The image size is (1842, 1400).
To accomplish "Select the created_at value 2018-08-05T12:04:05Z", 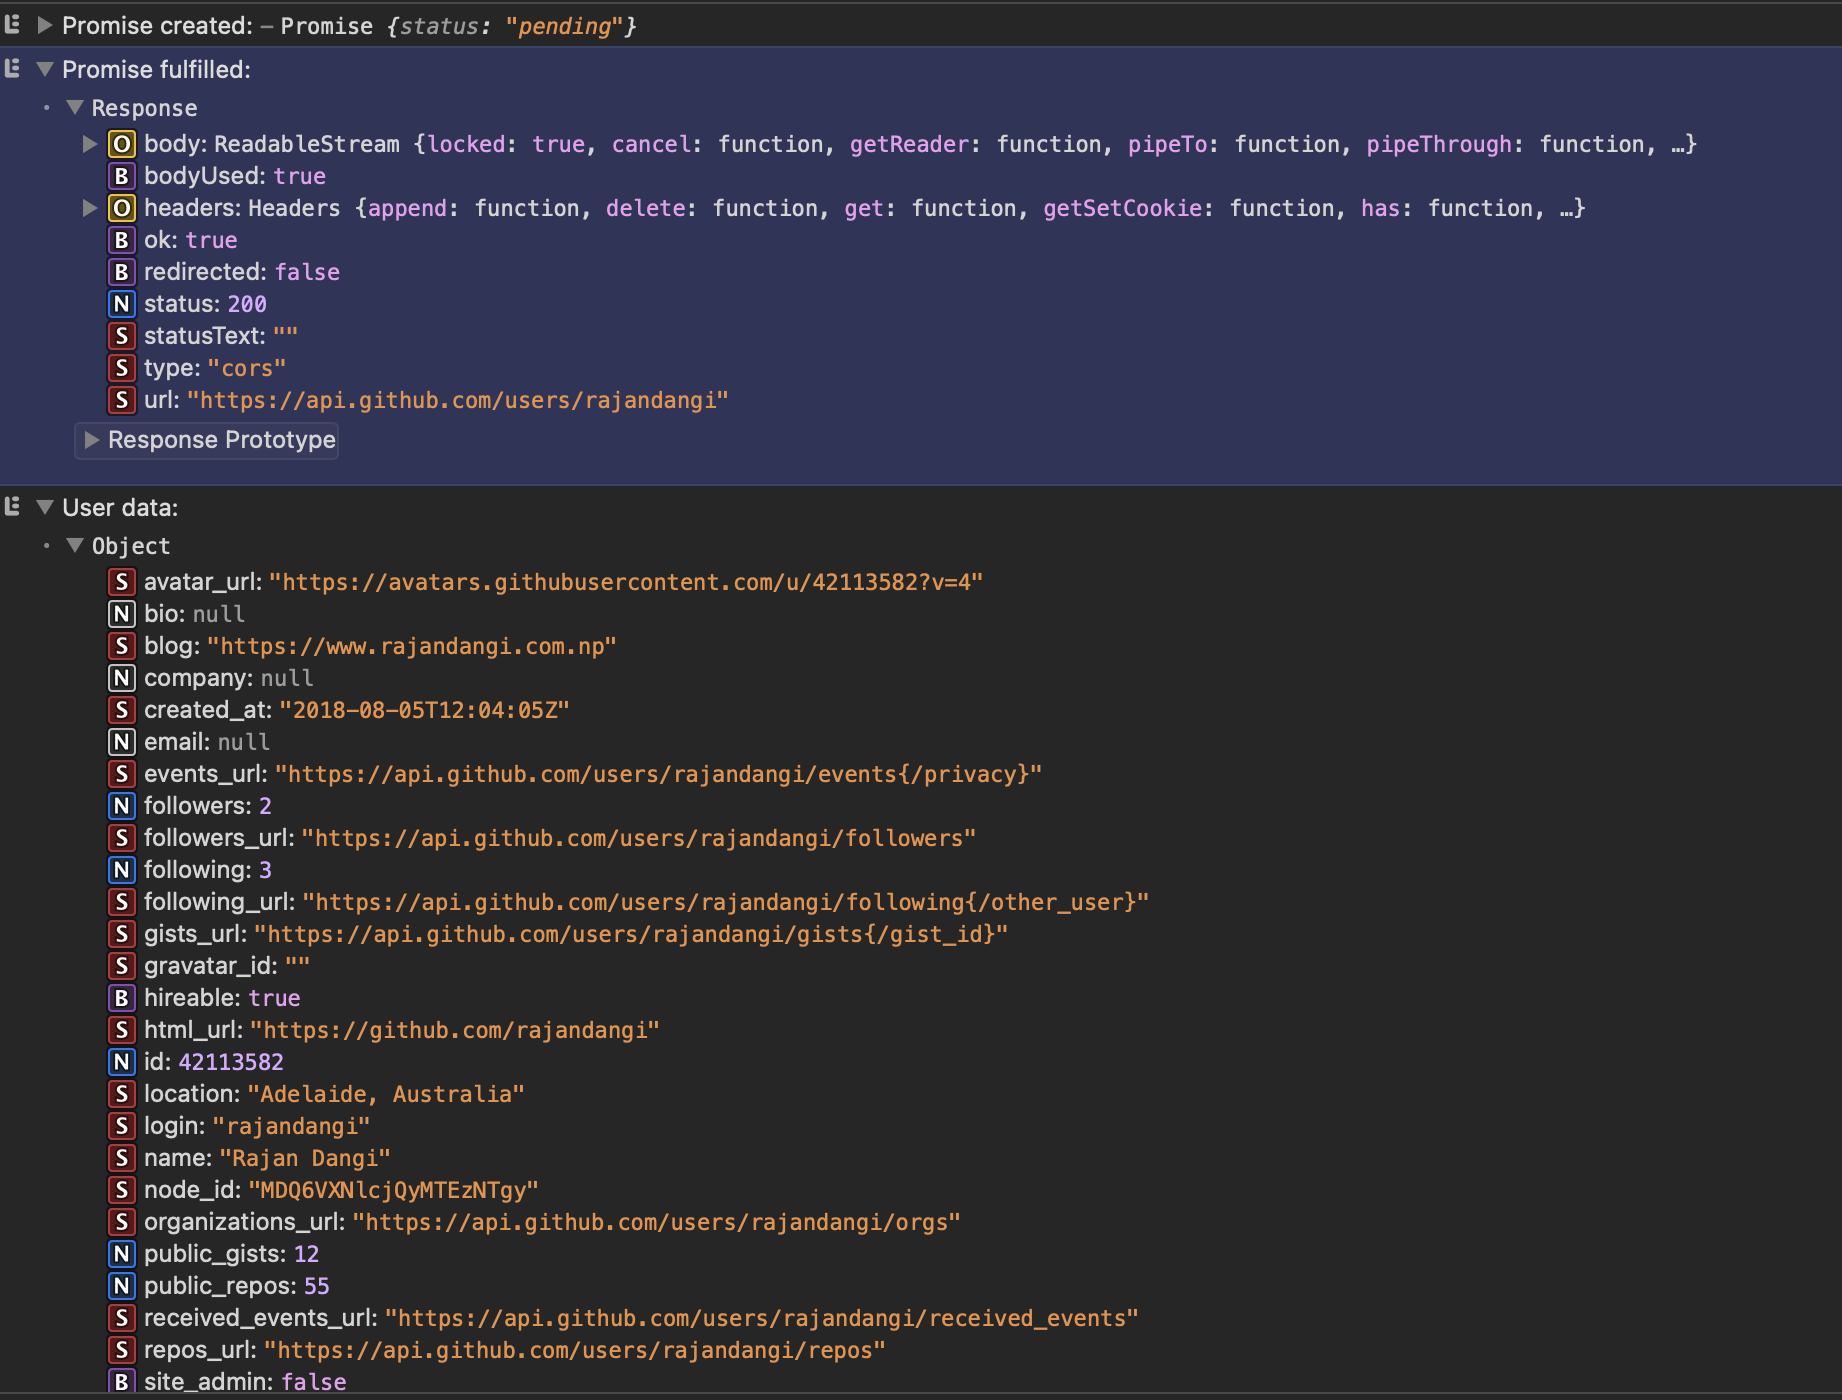I will [424, 710].
